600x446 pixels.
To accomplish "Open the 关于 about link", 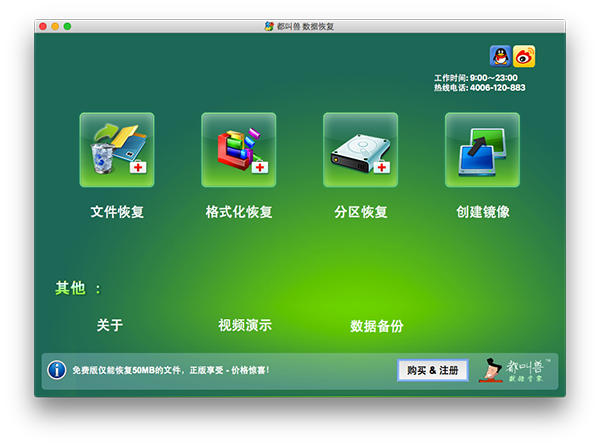I will pyautogui.click(x=110, y=325).
